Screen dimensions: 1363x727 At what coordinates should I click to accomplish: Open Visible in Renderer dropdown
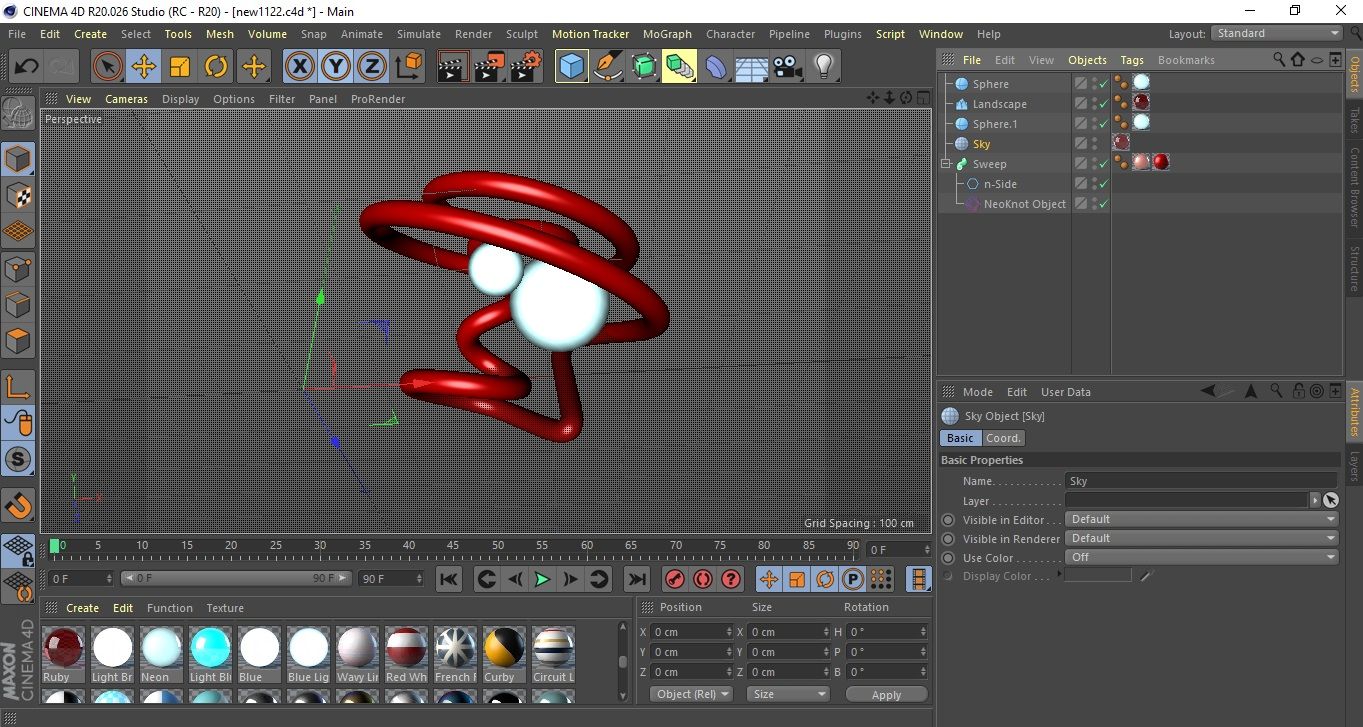point(1202,538)
